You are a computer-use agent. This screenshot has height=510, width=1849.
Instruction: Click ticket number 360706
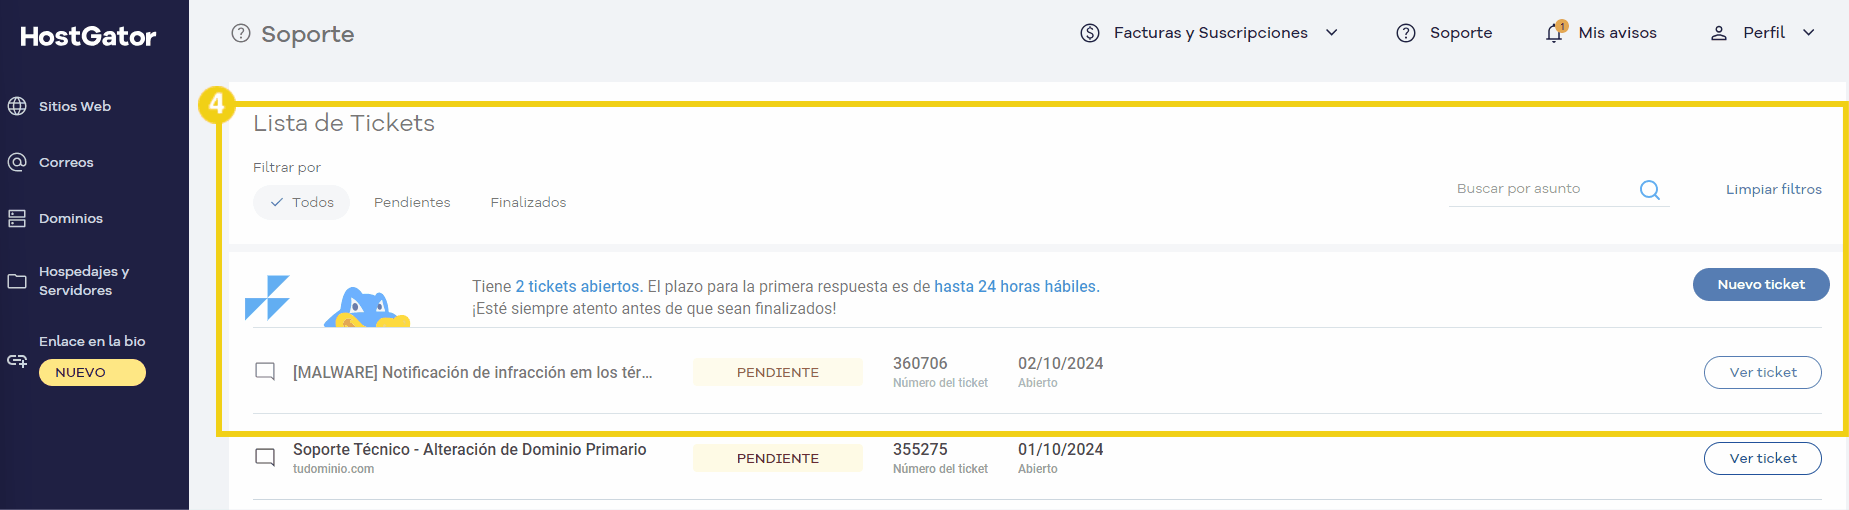[x=920, y=363]
